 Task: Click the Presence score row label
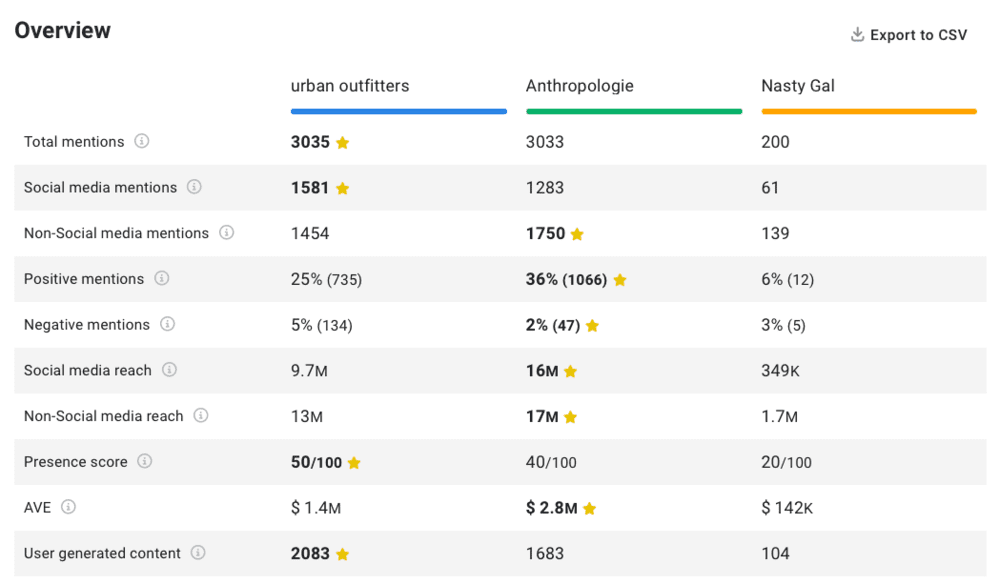(x=75, y=462)
